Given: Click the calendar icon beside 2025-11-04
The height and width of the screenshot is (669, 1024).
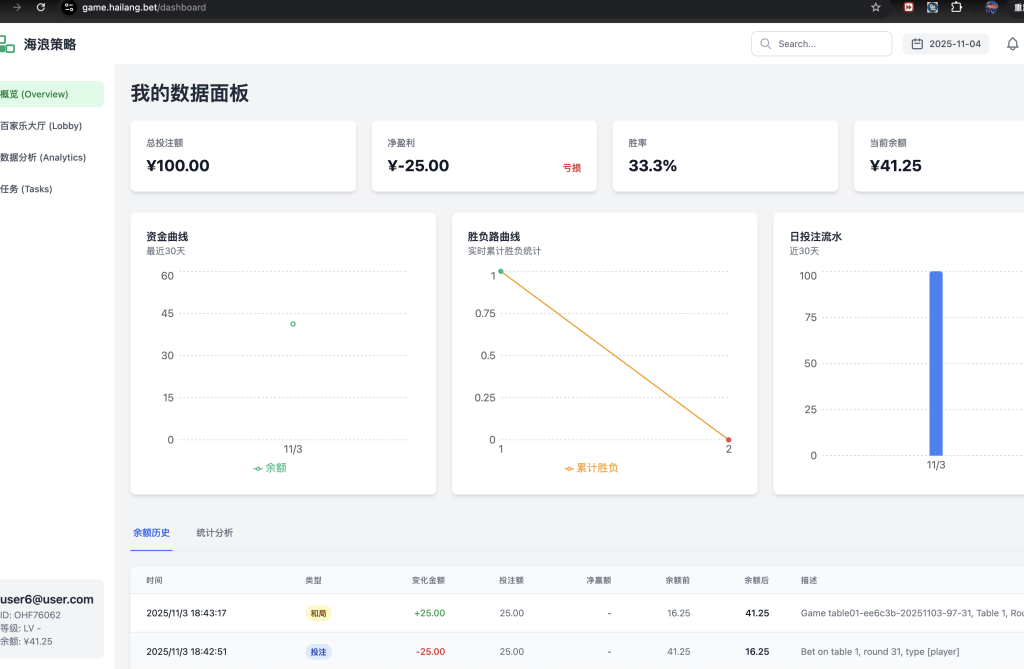Looking at the screenshot, I should (917, 44).
